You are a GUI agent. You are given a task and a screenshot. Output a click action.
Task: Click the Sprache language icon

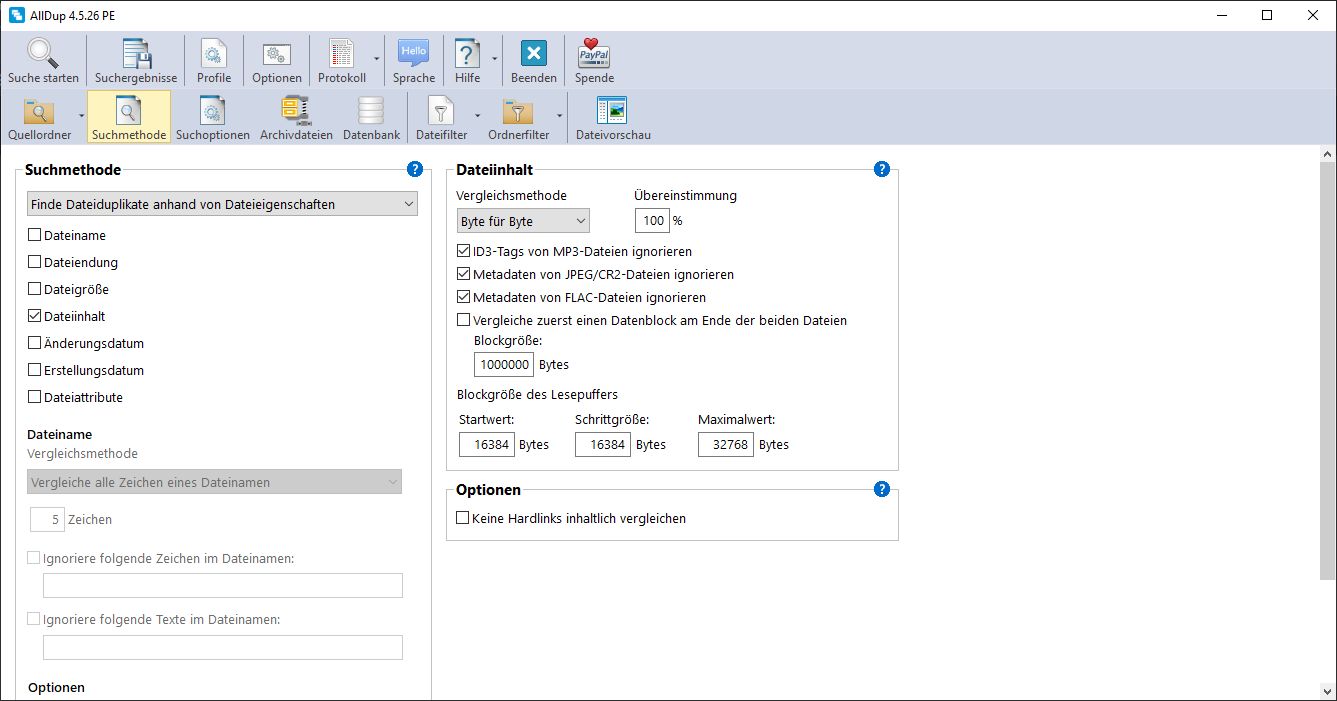413,54
